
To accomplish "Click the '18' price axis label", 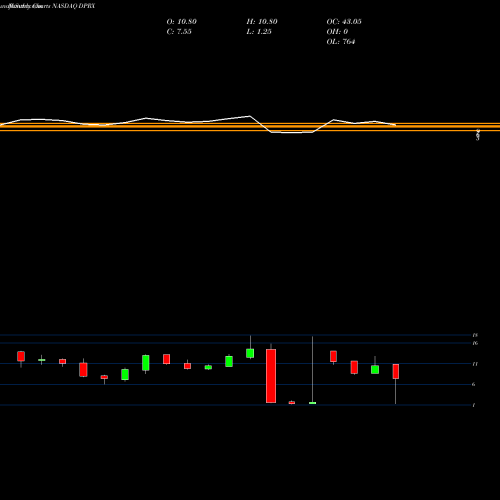I will pyautogui.click(x=475, y=335).
